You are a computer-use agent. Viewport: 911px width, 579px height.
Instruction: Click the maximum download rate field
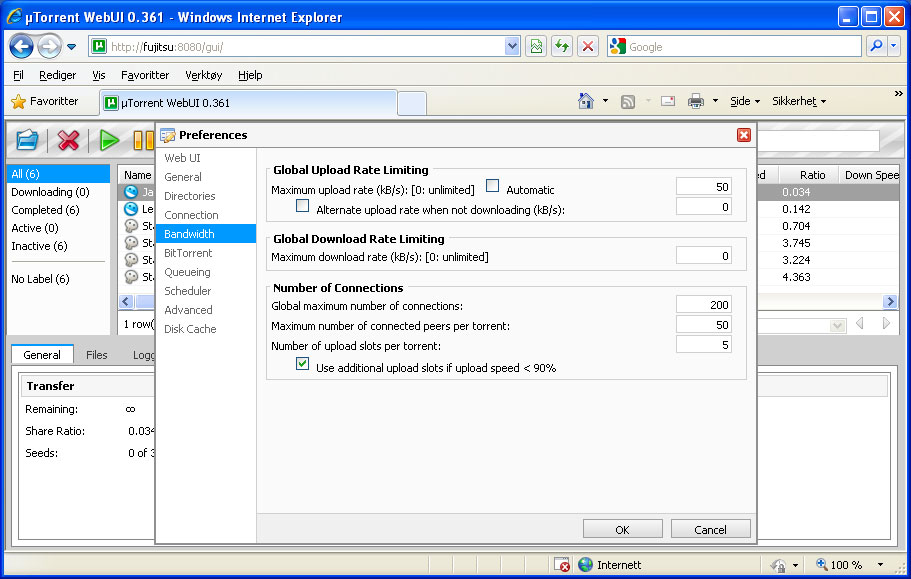coord(703,256)
